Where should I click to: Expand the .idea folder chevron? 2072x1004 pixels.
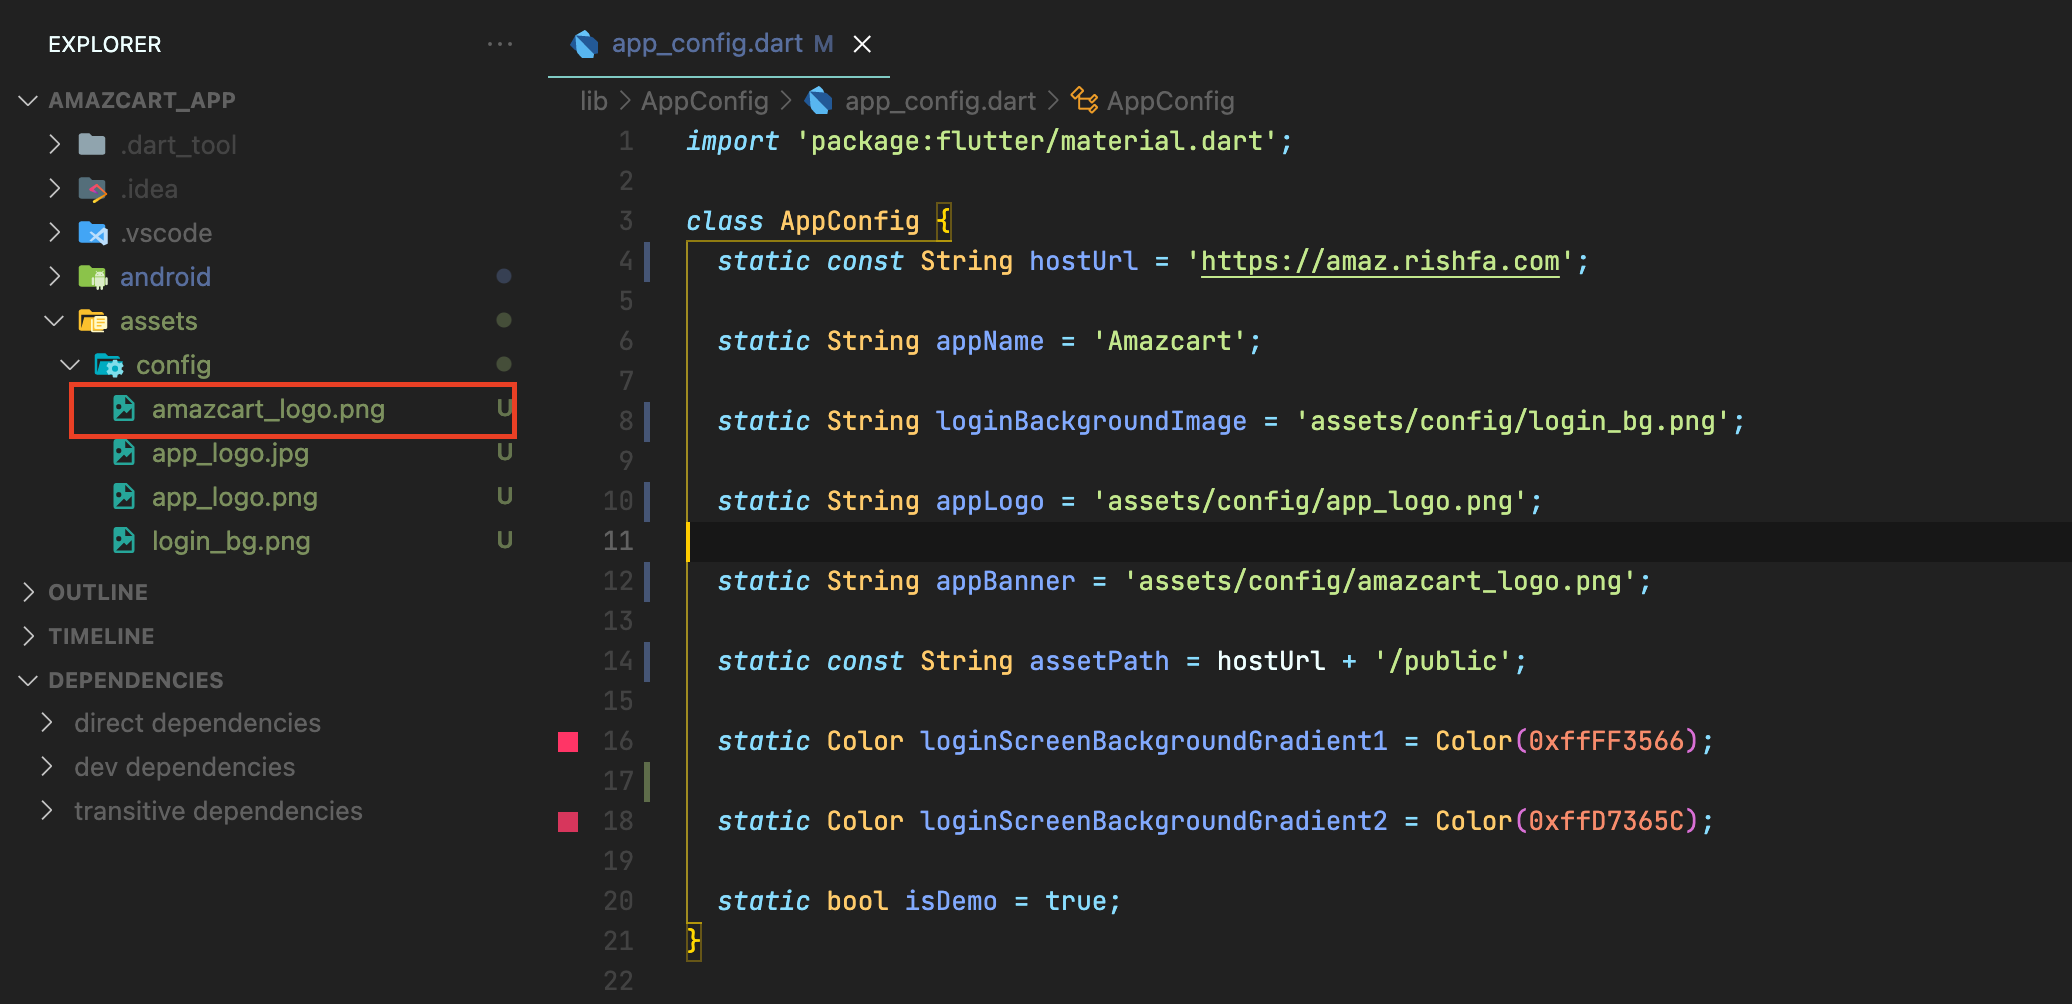click(x=55, y=189)
